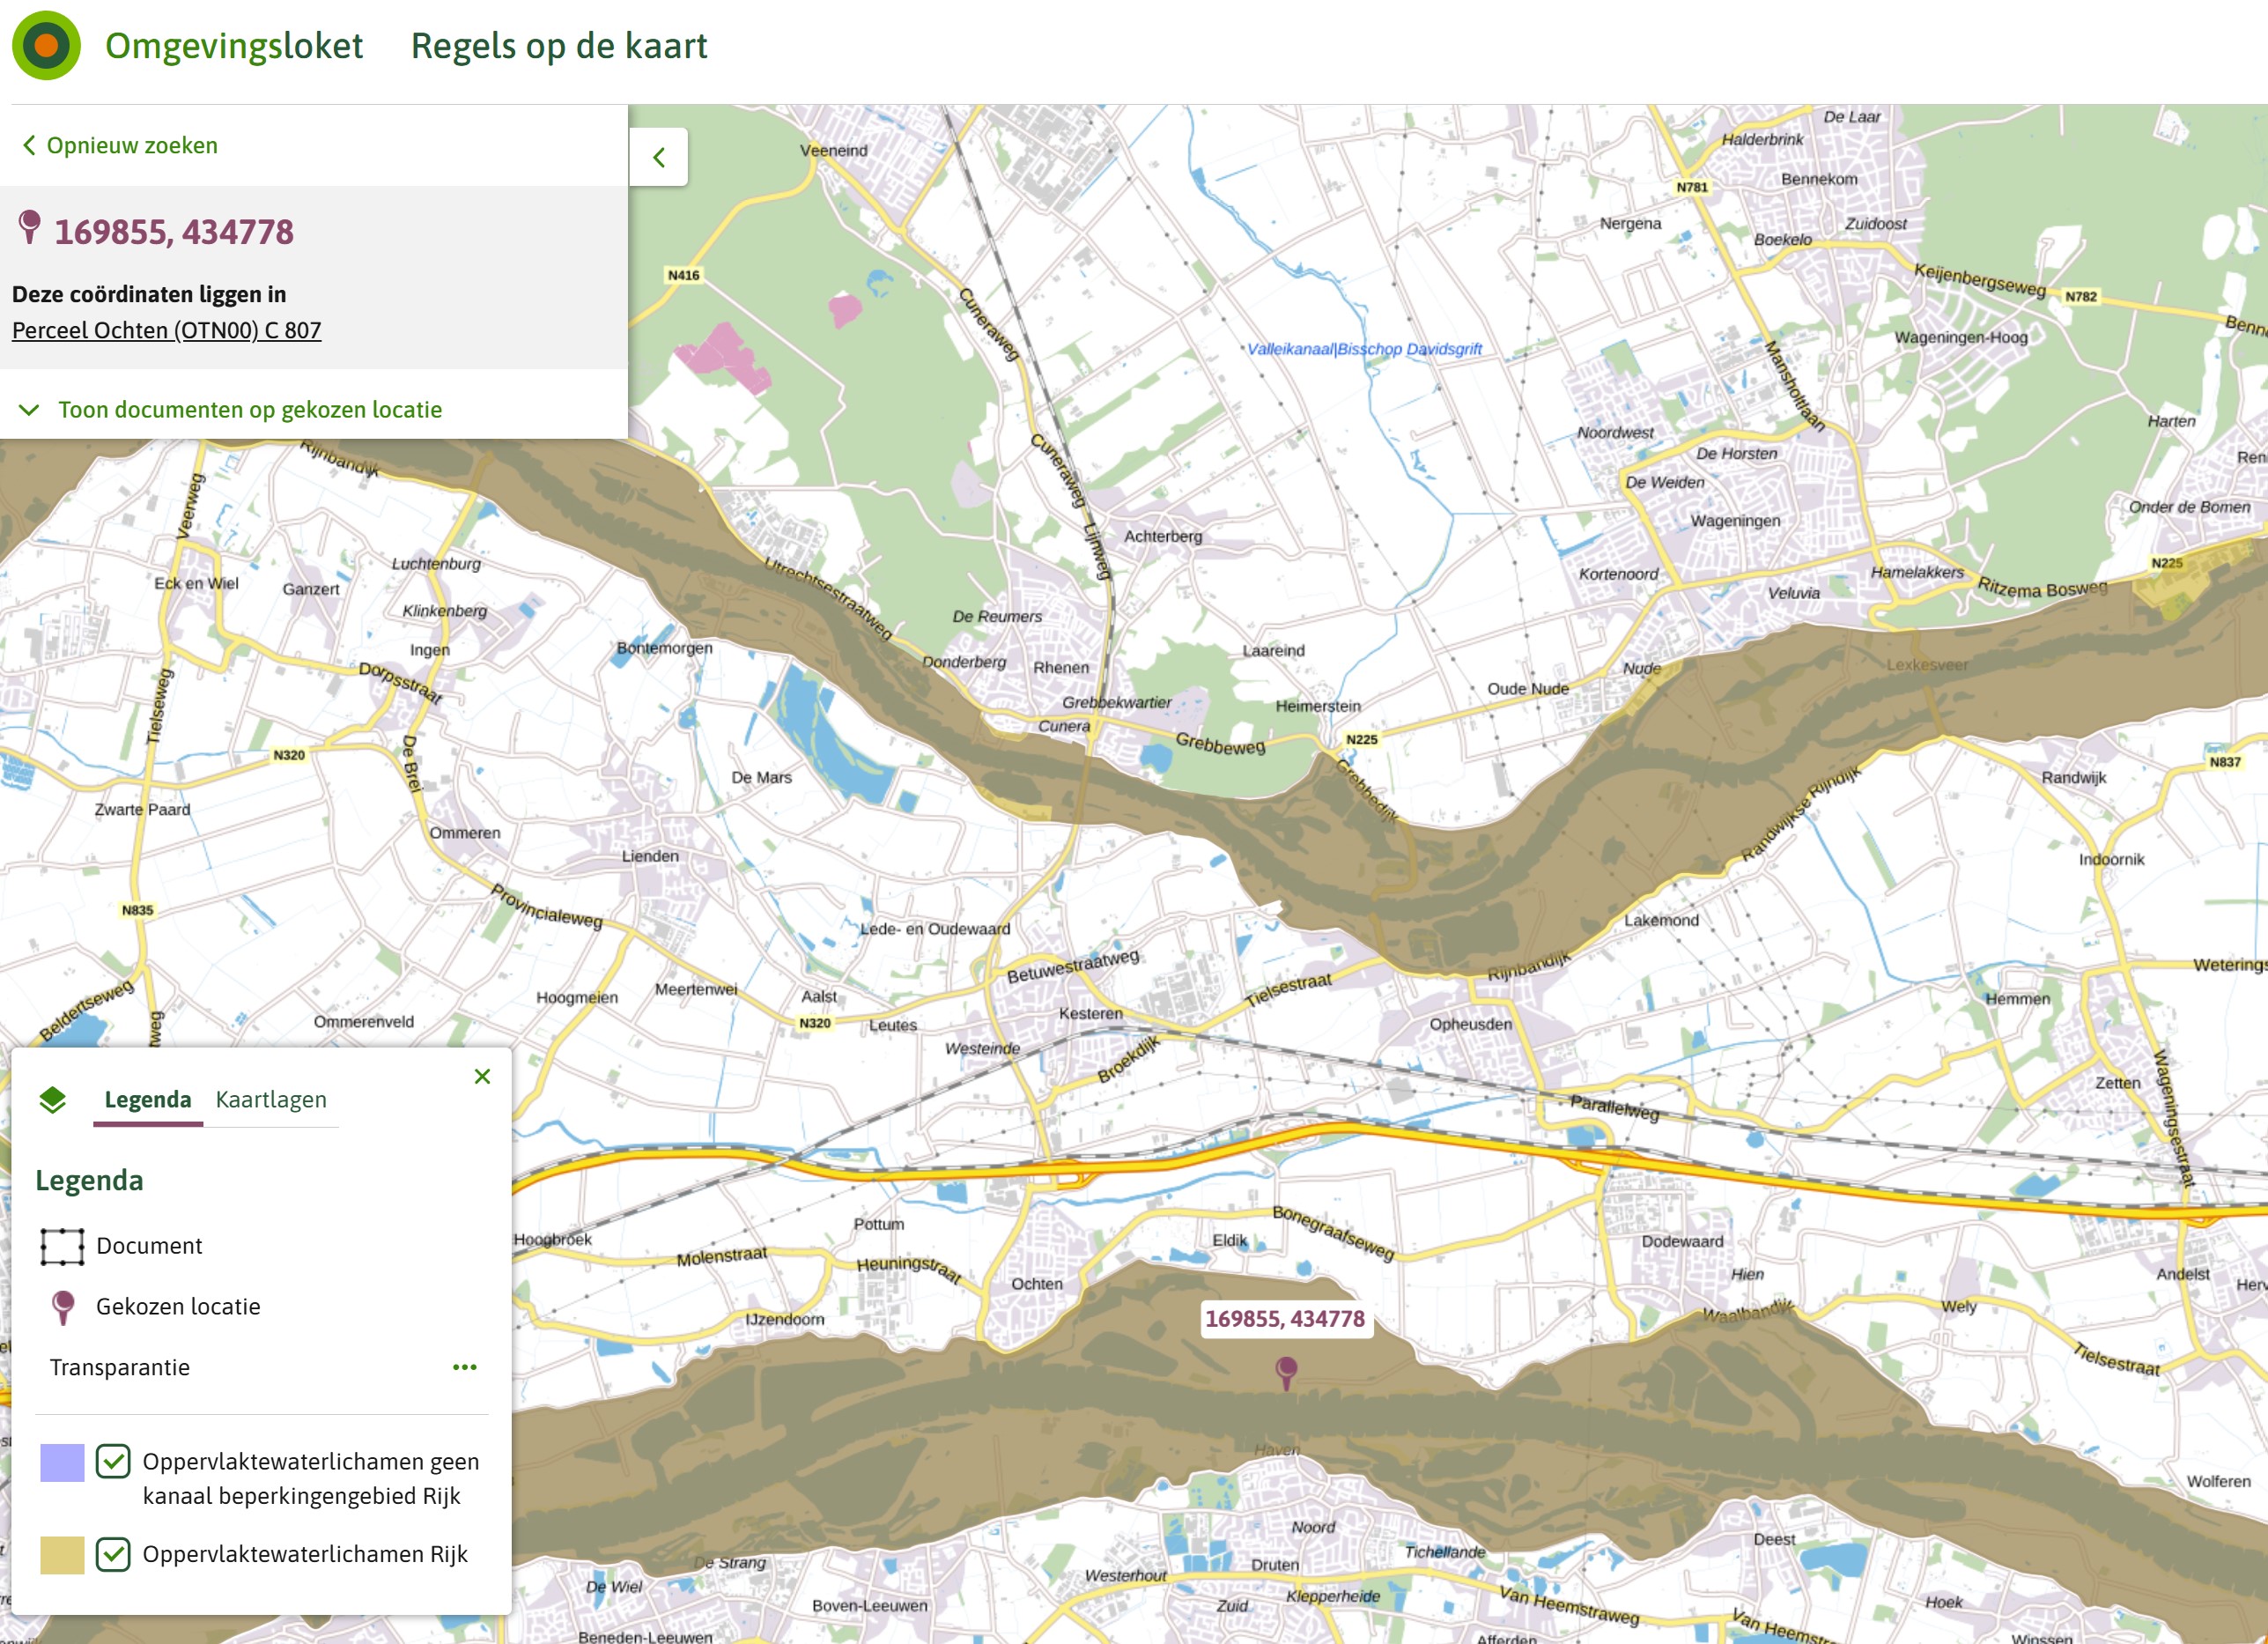Screen dimensions: 2268x1644
Task: Select the Legenda tab
Action: tap(148, 1100)
